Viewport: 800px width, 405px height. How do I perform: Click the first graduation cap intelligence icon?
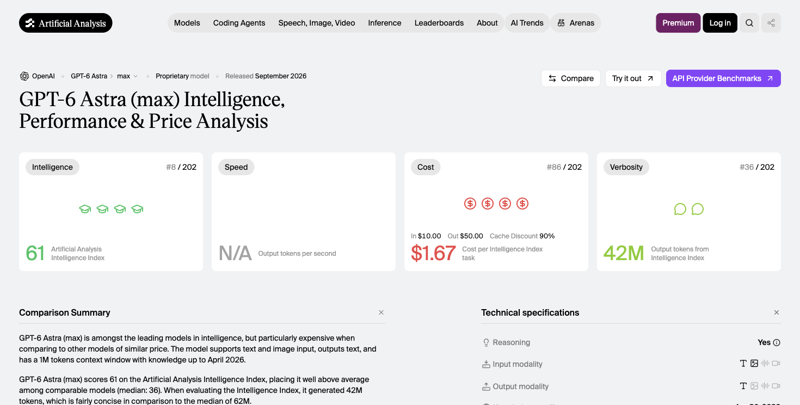click(85, 209)
